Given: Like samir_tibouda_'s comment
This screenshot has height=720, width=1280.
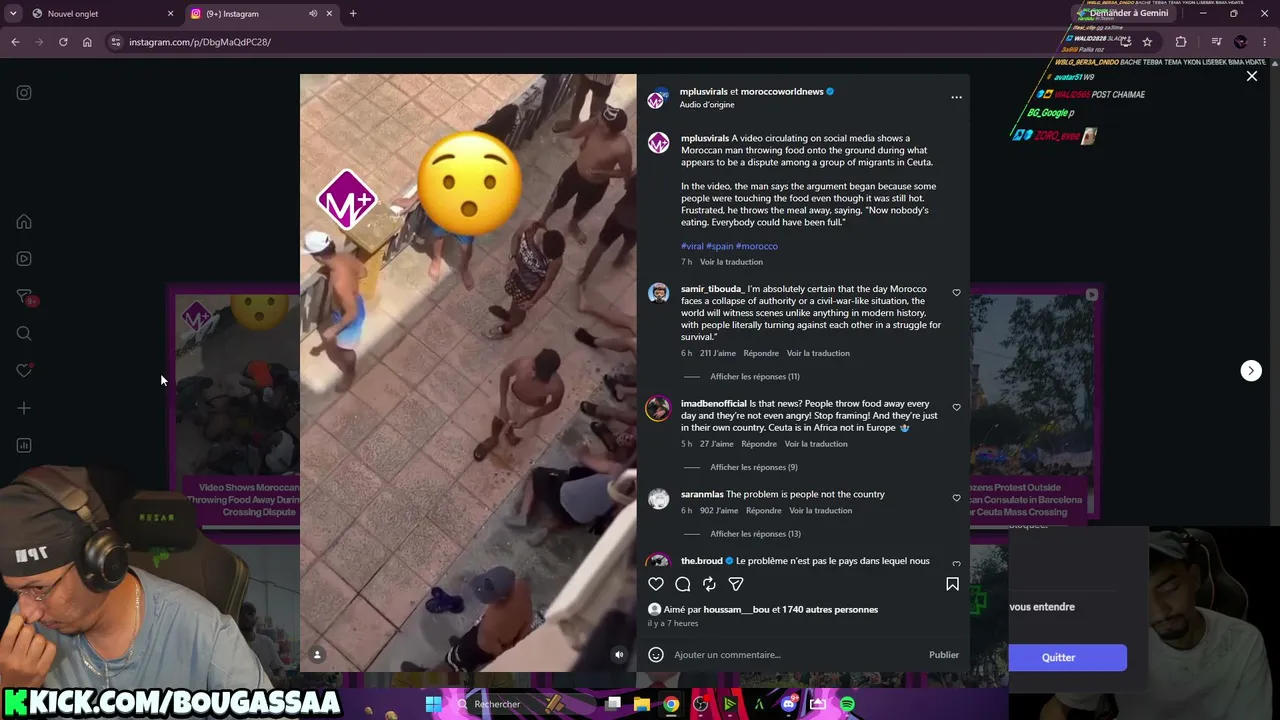Looking at the screenshot, I should coord(956,293).
